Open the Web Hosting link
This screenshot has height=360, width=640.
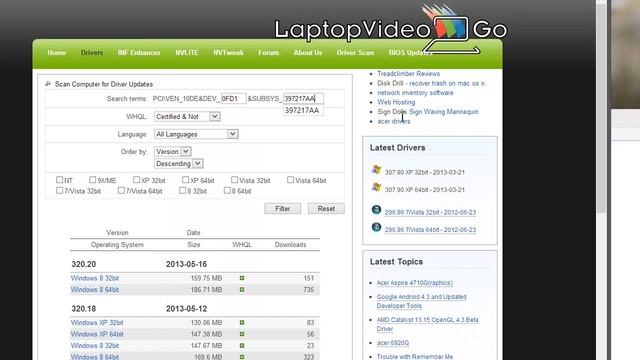396,102
